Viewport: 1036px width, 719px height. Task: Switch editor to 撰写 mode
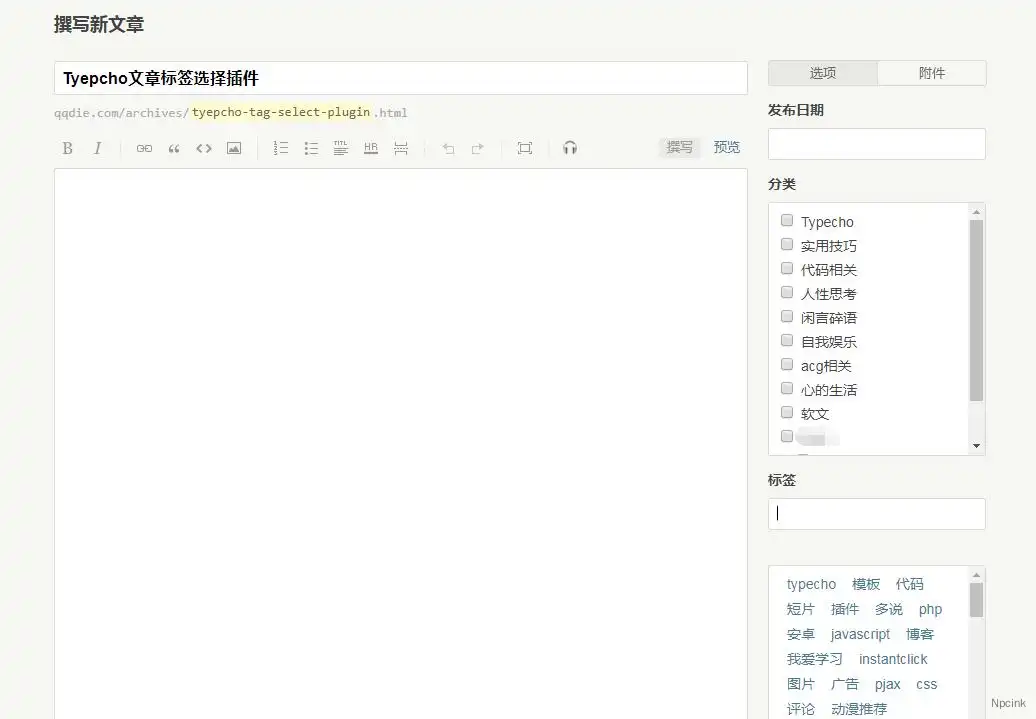tap(679, 147)
